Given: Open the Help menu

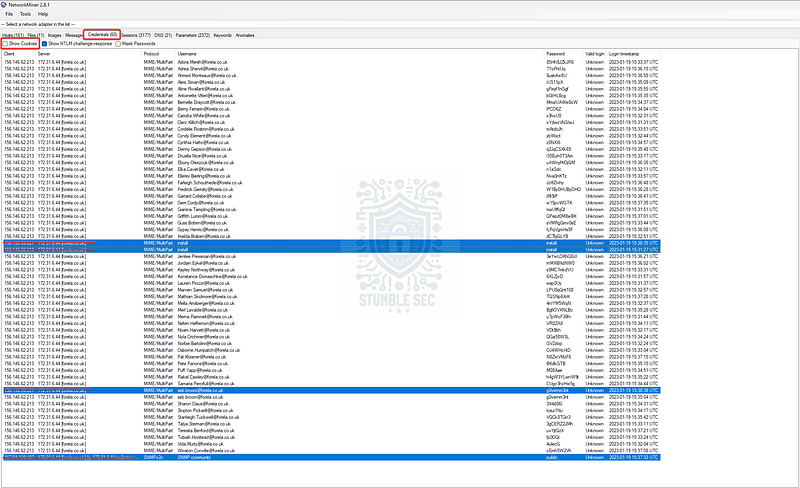Looking at the screenshot, I should (43, 14).
